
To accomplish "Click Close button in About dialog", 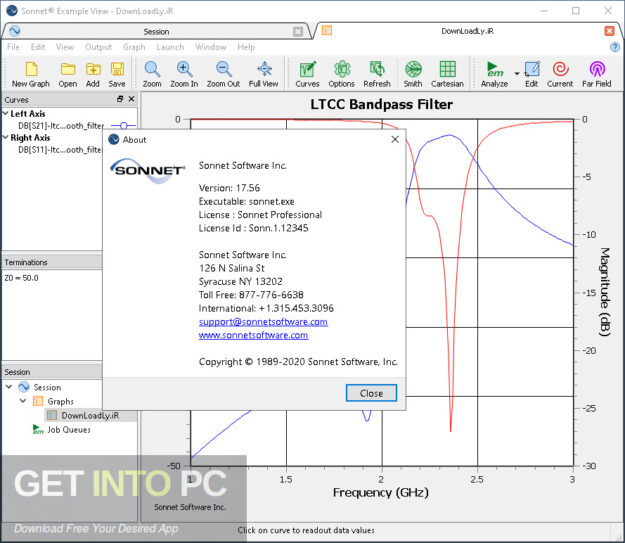I will [371, 393].
